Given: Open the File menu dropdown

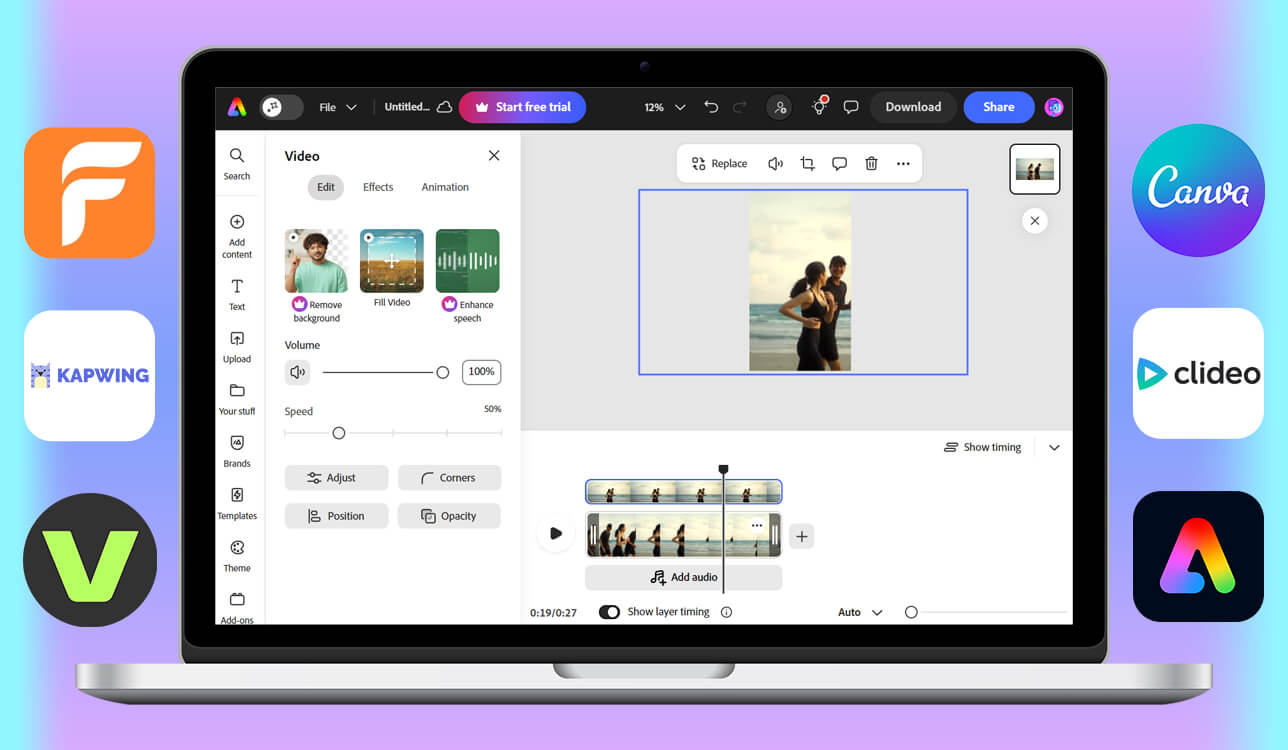Looking at the screenshot, I should 337,107.
